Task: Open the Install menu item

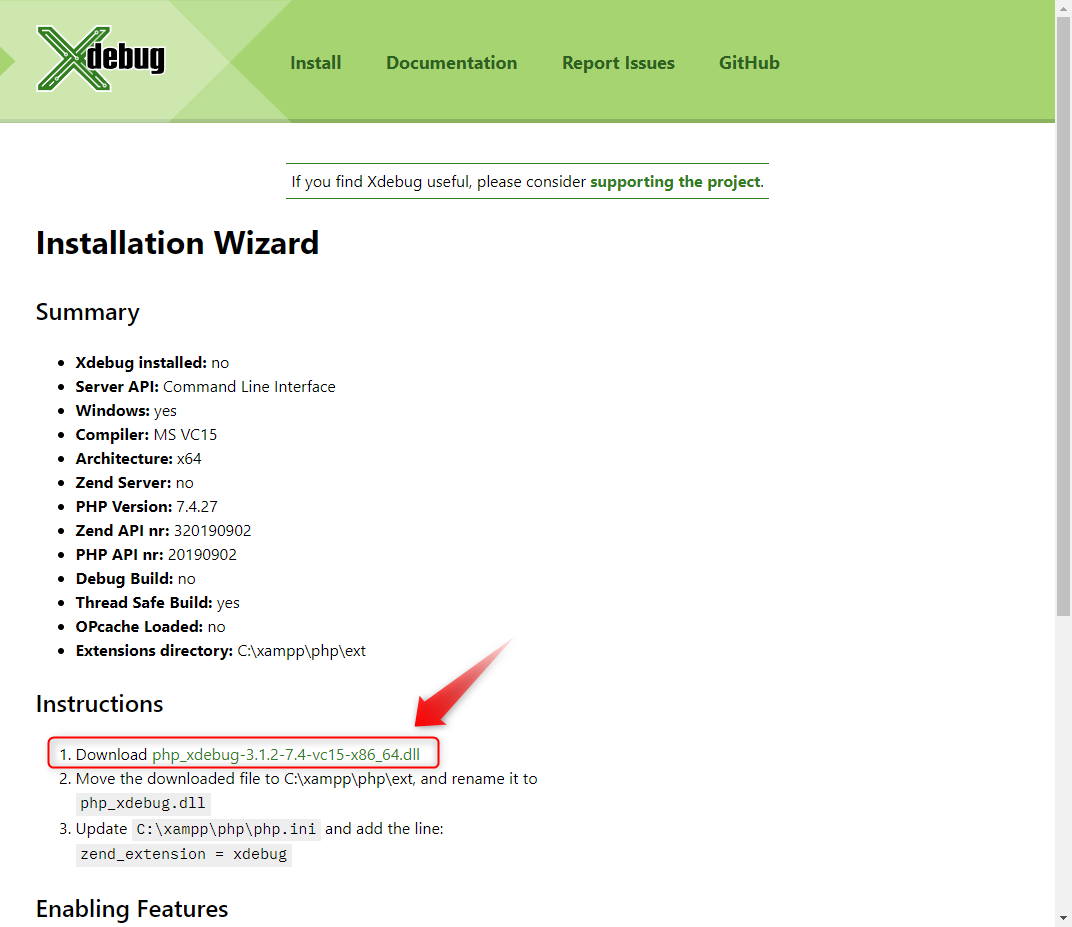Action: coord(315,63)
